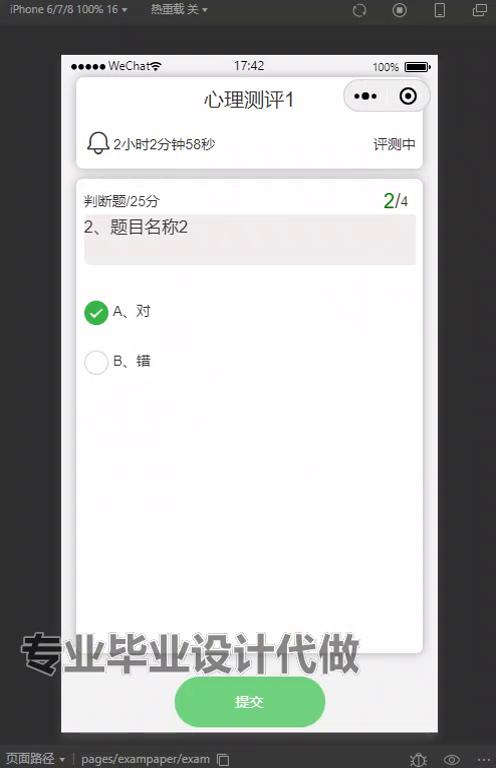Screen dimensions: 496x768
Task: Toggle the phone device frame icon
Action: click(x=440, y=10)
